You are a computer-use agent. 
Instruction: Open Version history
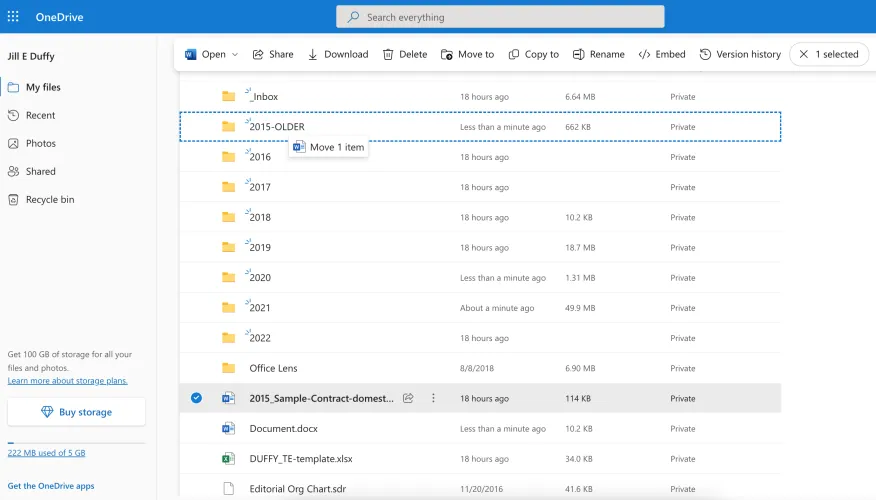pos(740,54)
